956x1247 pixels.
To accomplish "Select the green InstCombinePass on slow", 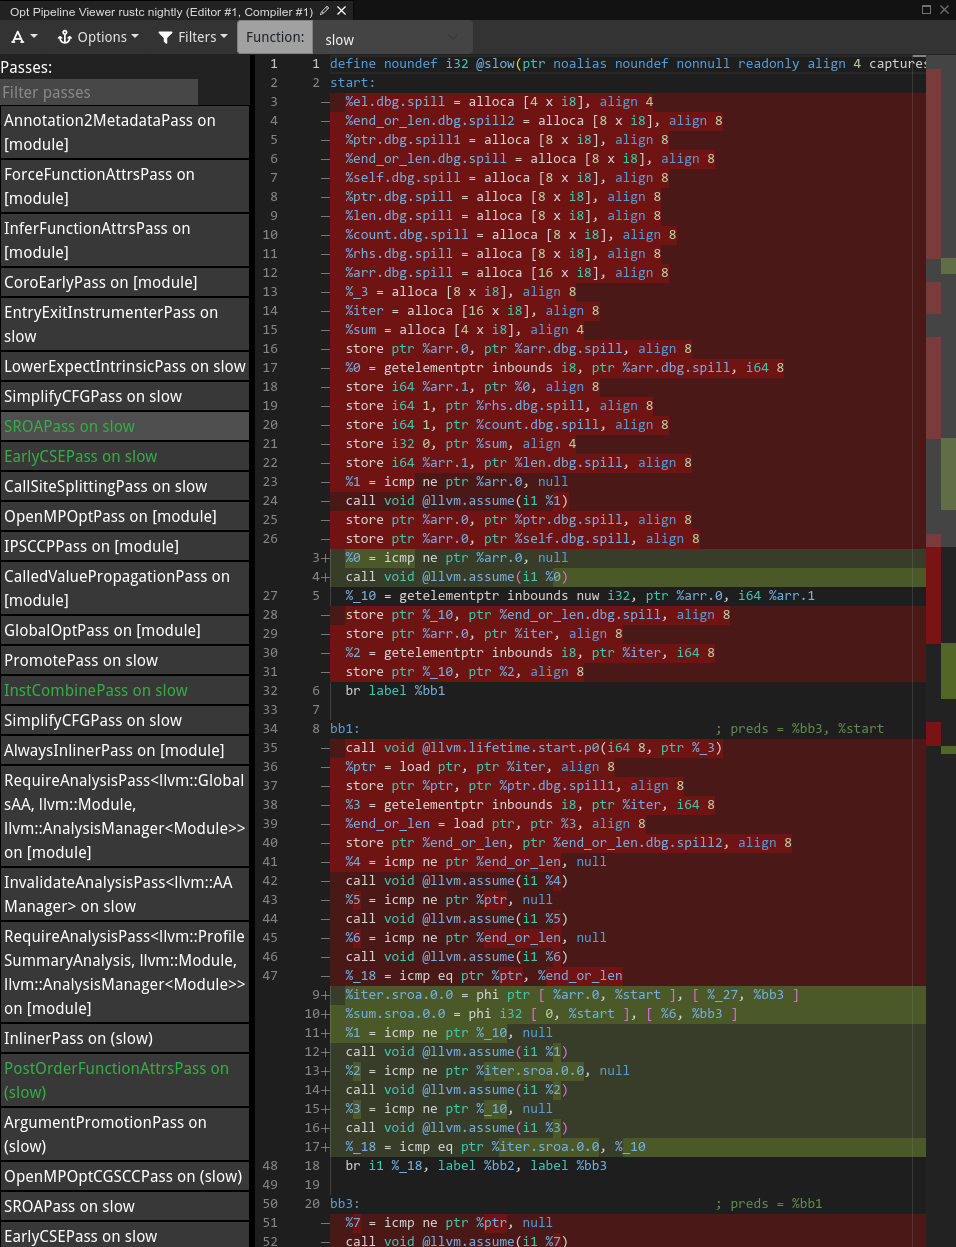I will pyautogui.click(x=124, y=690).
